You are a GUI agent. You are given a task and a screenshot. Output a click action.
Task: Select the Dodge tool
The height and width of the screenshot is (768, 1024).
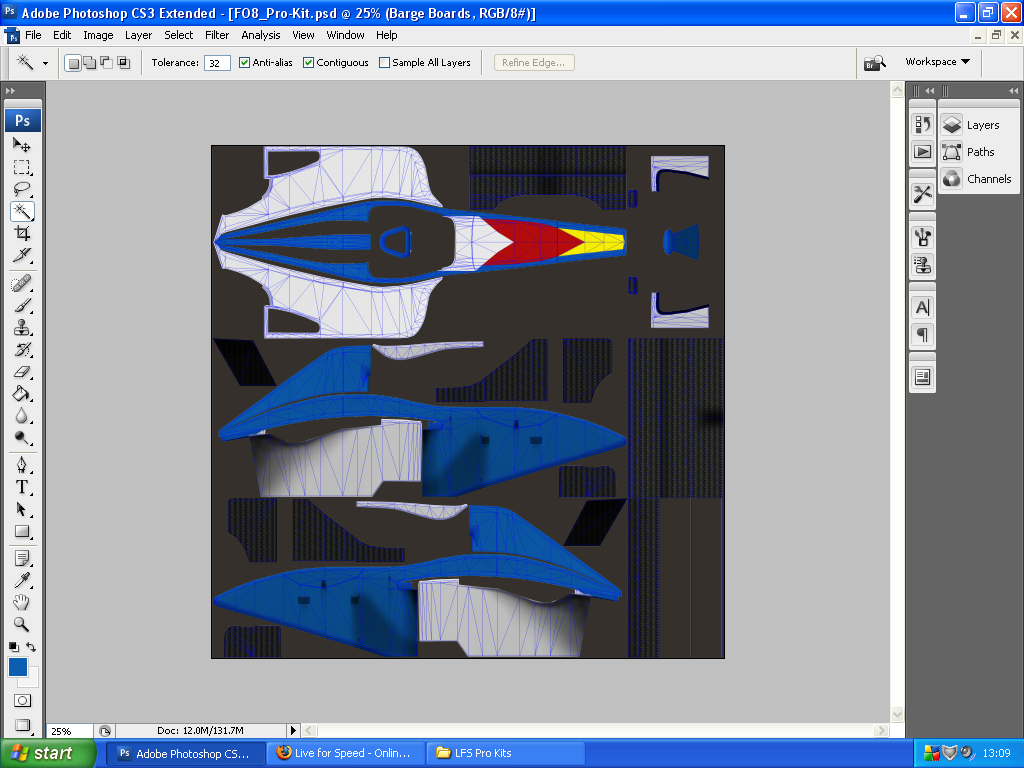[22, 438]
